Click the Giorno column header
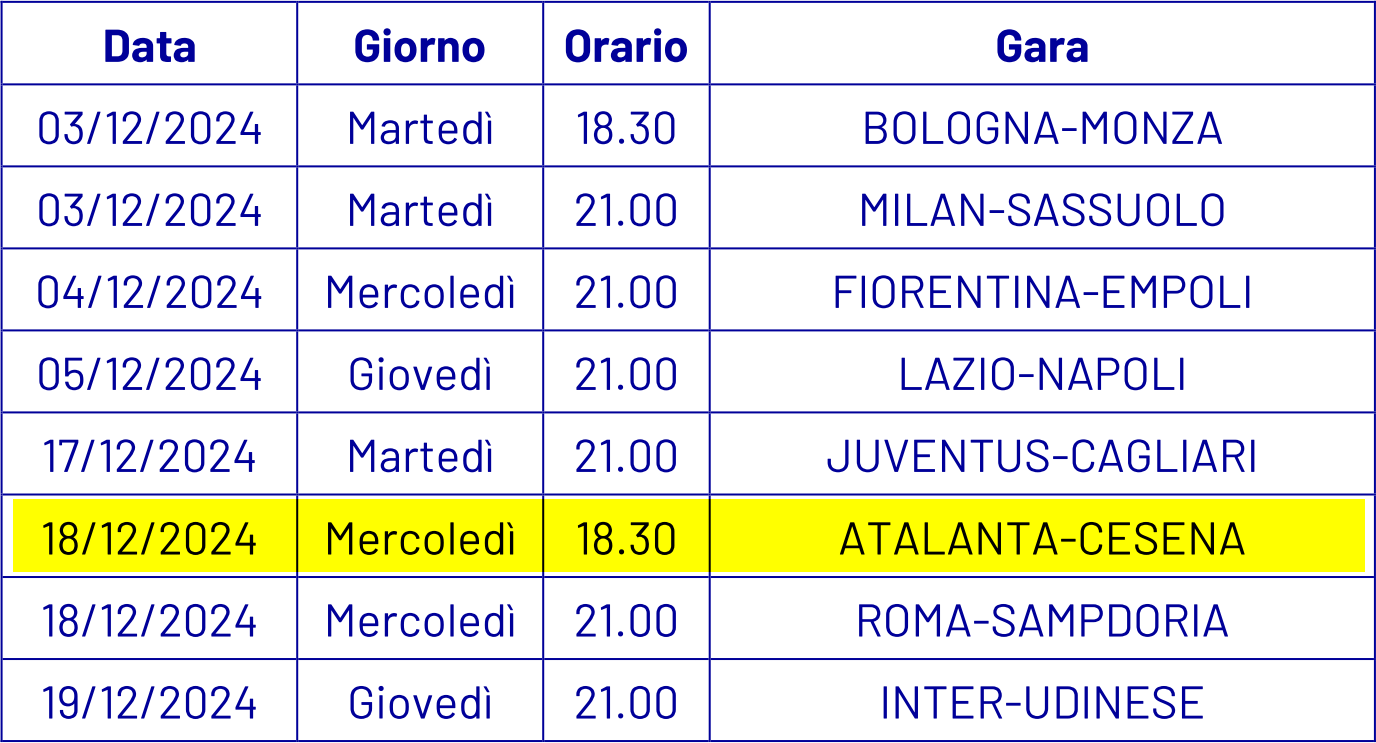The width and height of the screenshot is (1376, 743). click(420, 46)
